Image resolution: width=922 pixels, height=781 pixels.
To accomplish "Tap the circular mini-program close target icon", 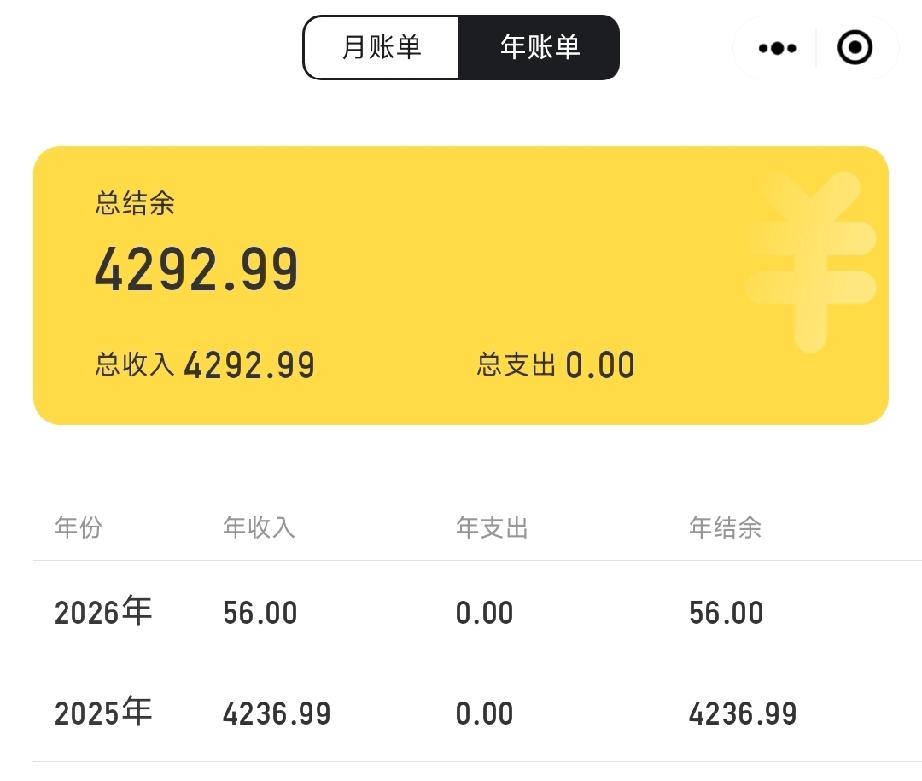I will click(x=854, y=47).
